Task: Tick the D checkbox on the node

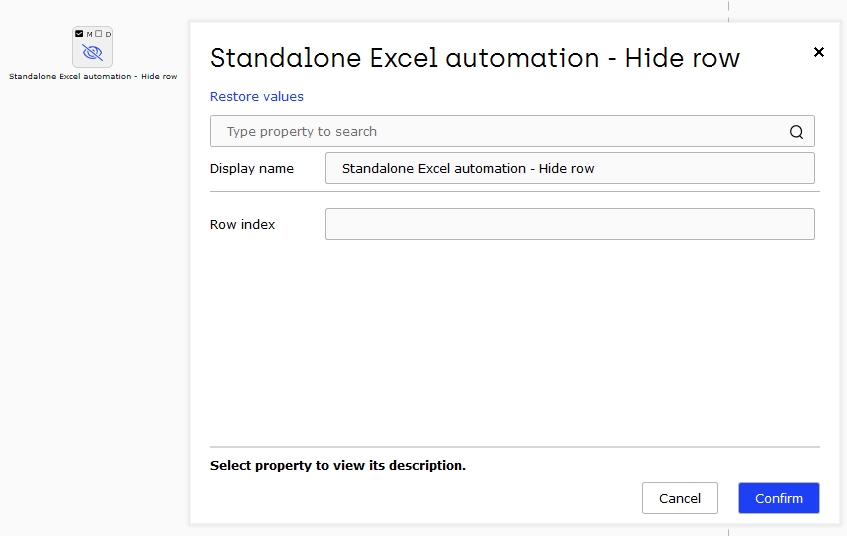Action: point(98,34)
